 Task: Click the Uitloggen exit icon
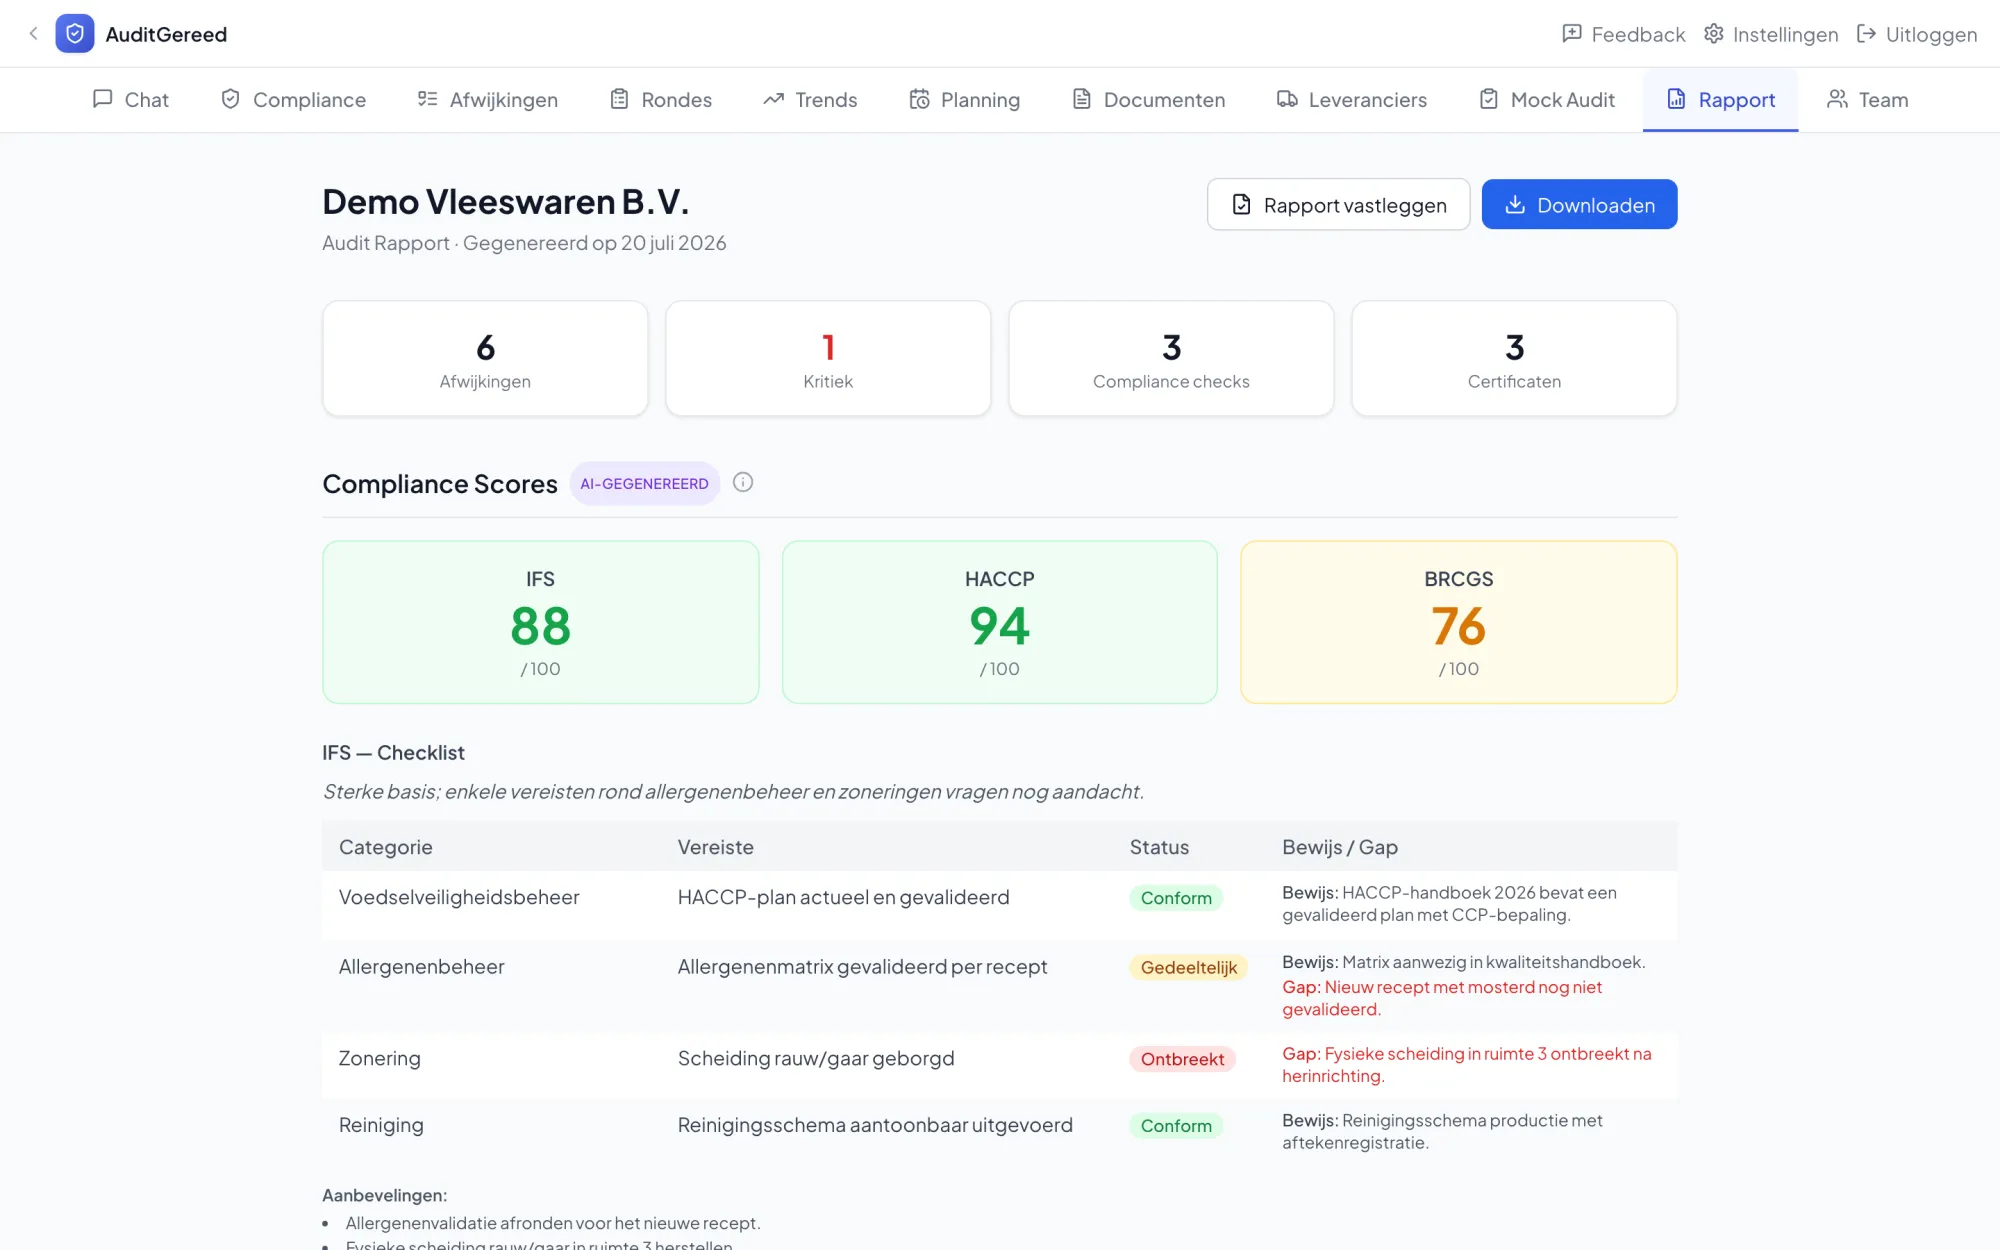[x=1866, y=34]
